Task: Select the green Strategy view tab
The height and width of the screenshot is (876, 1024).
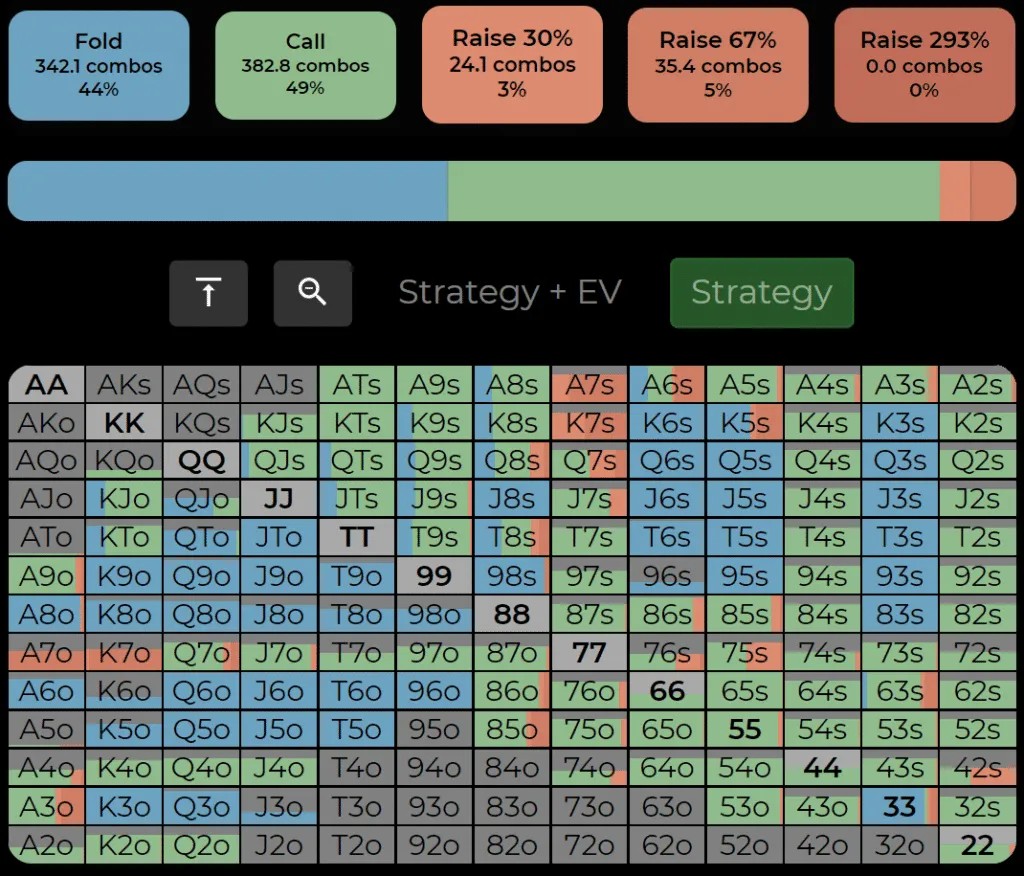Action: pos(761,292)
